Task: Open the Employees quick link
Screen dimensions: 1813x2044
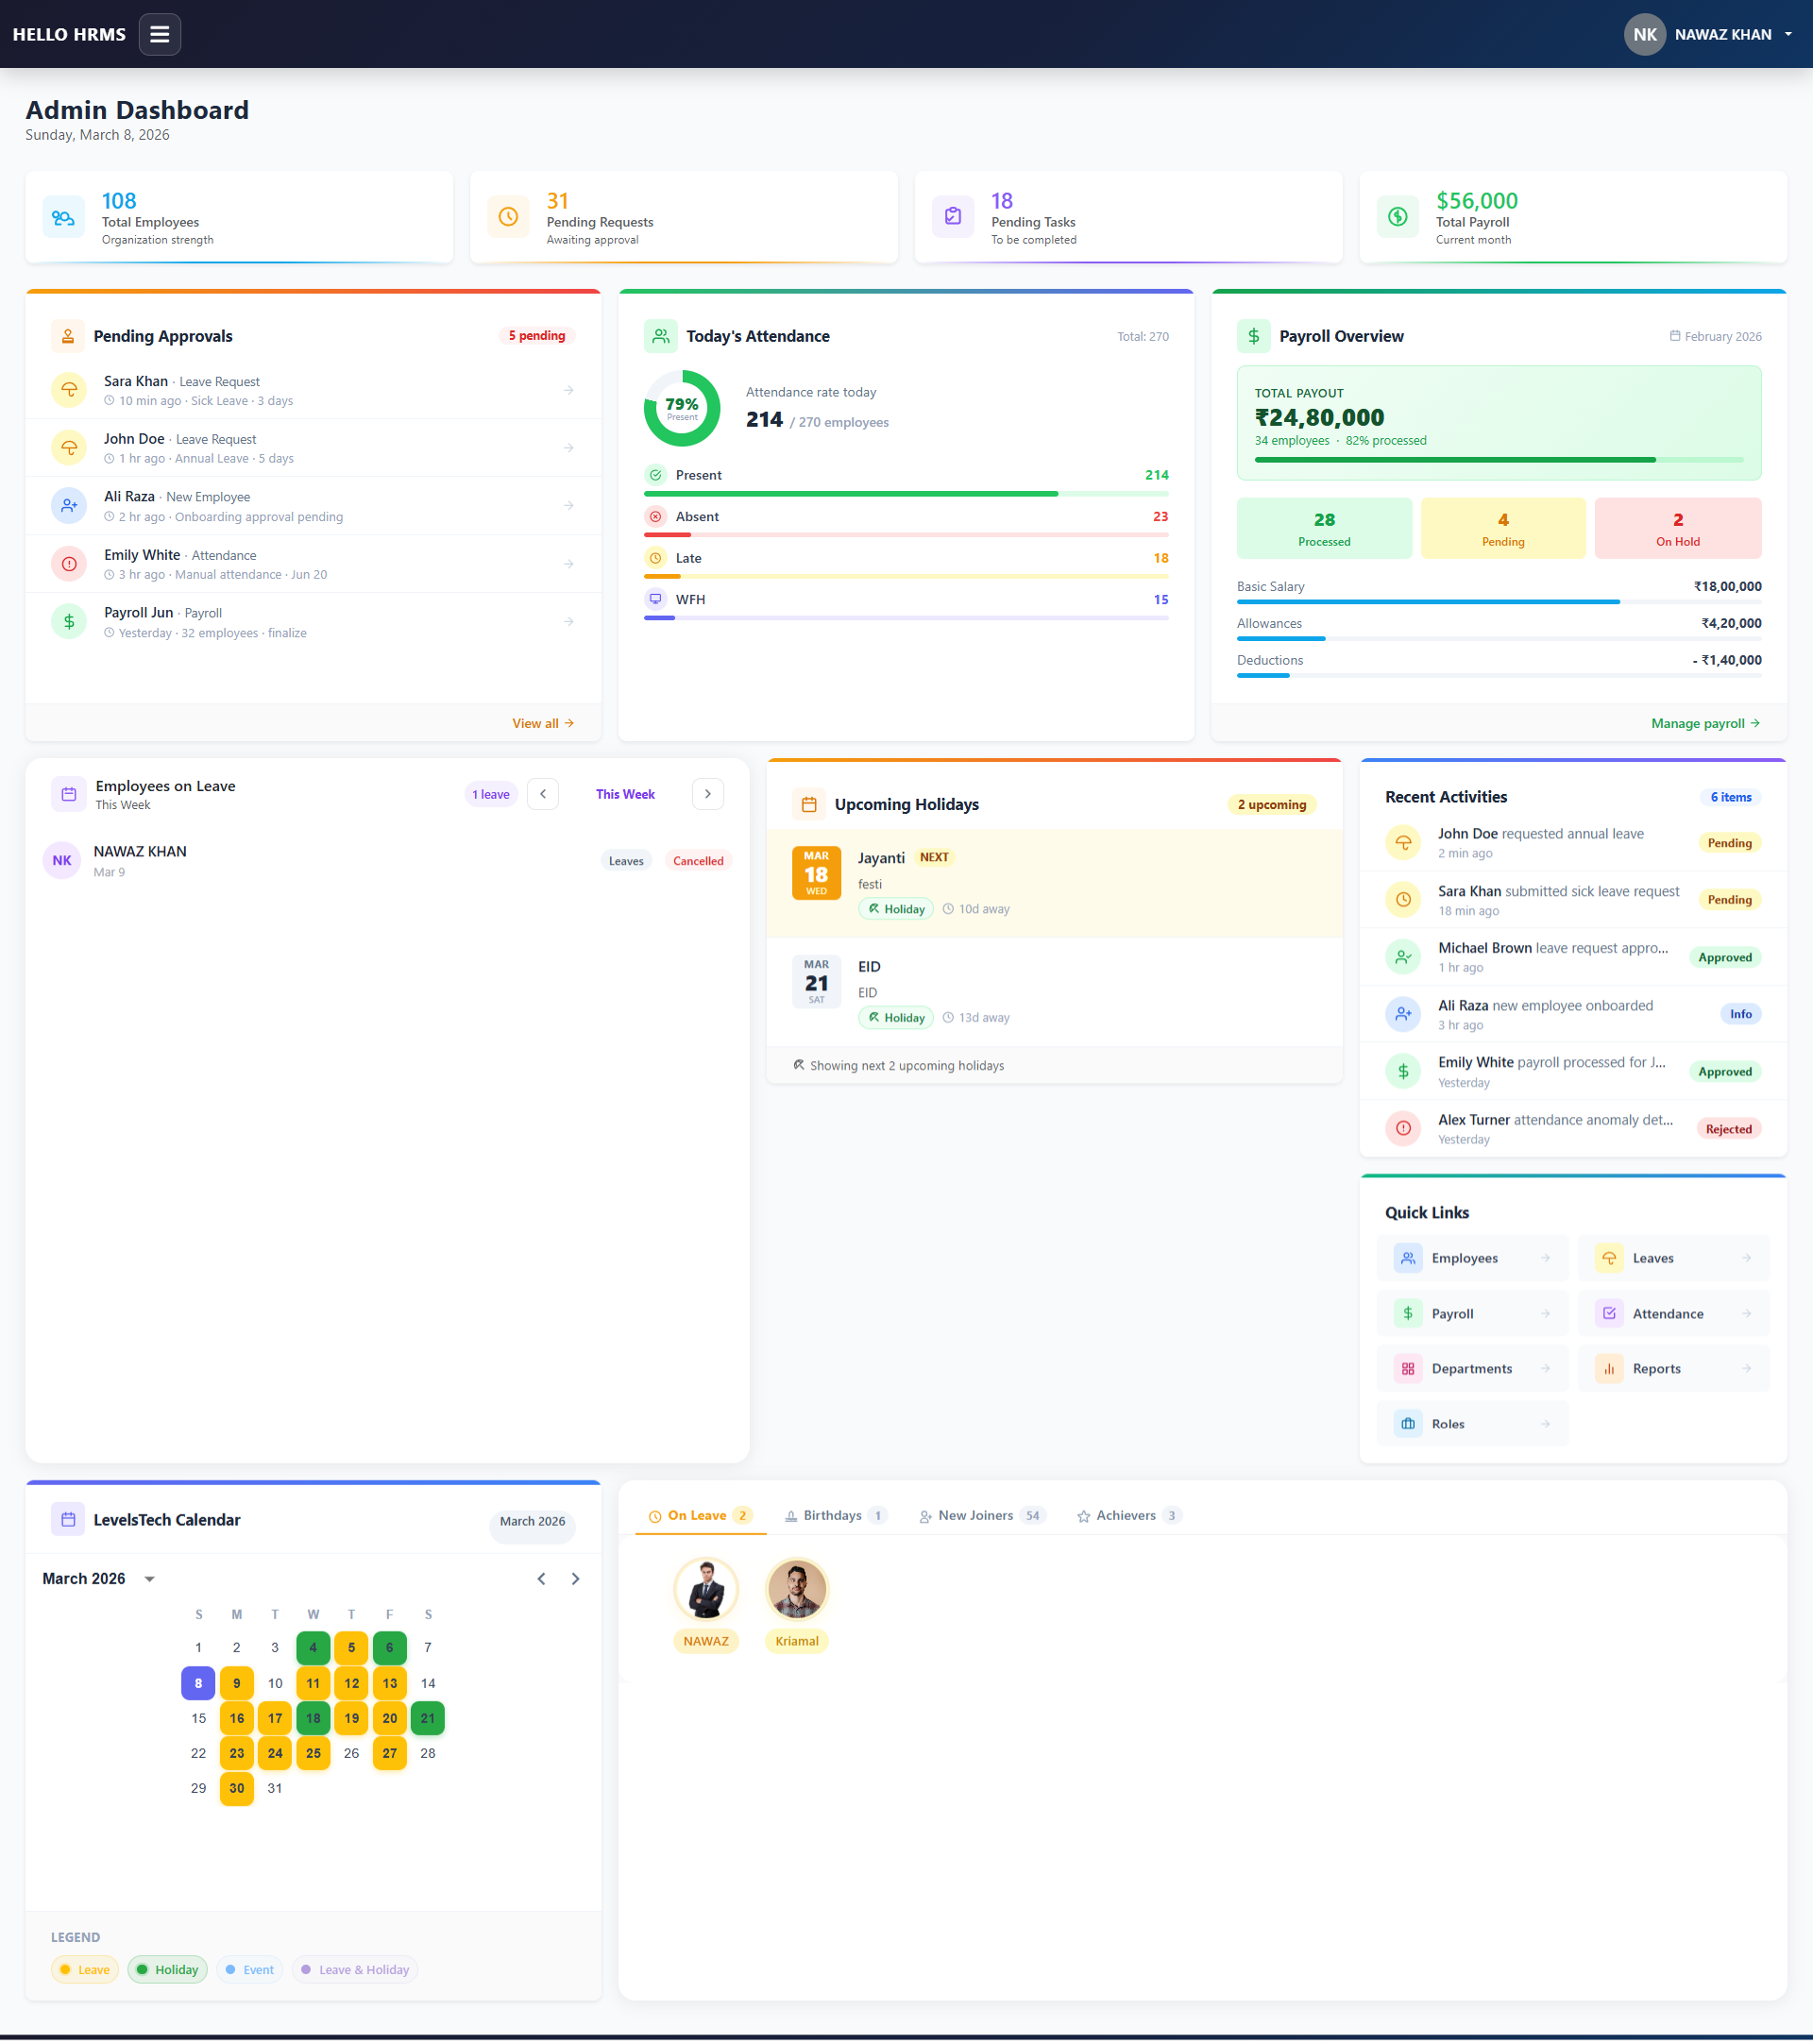Action: (1472, 1258)
